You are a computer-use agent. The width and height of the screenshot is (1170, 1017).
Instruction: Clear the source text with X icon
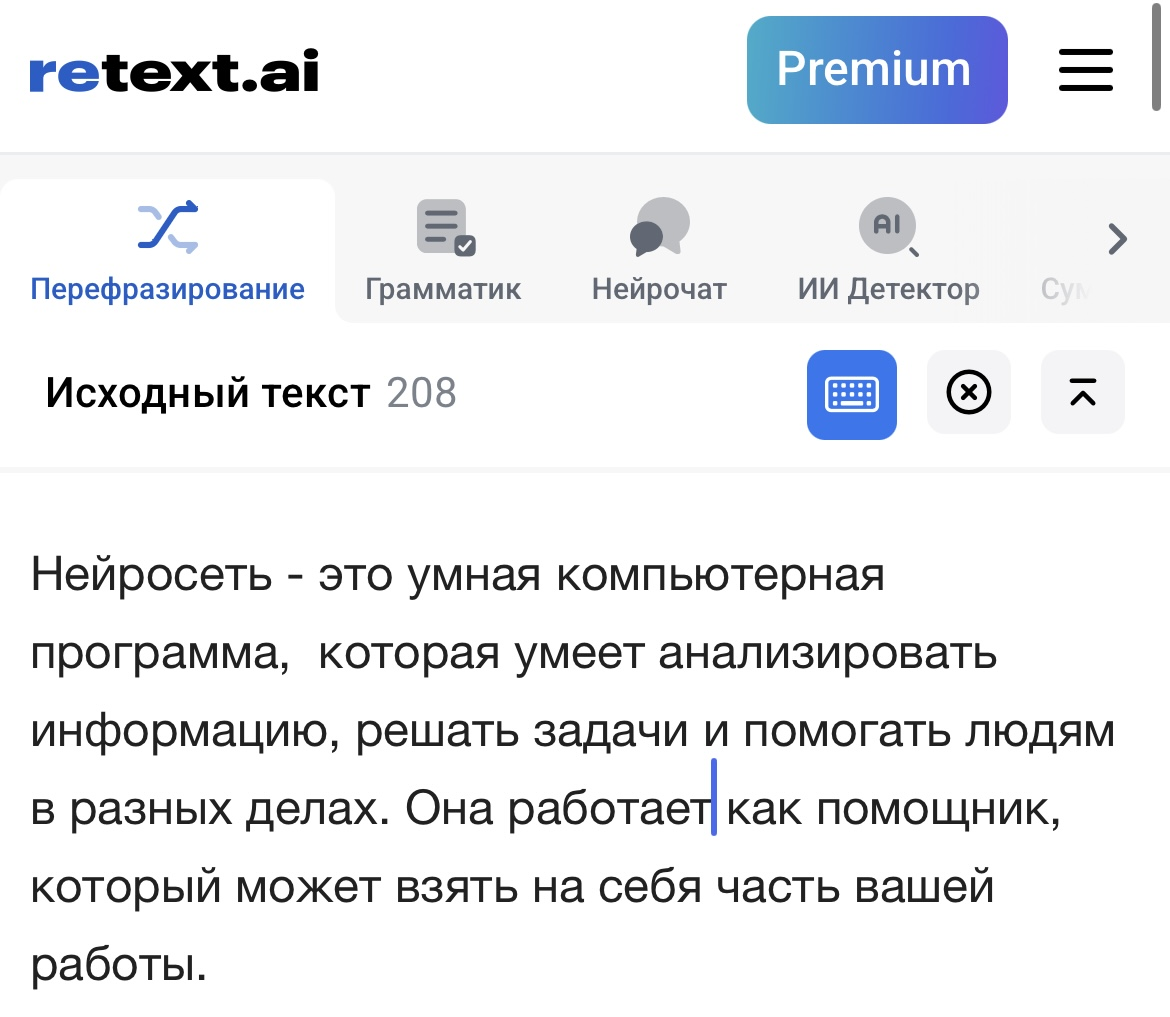click(x=968, y=393)
